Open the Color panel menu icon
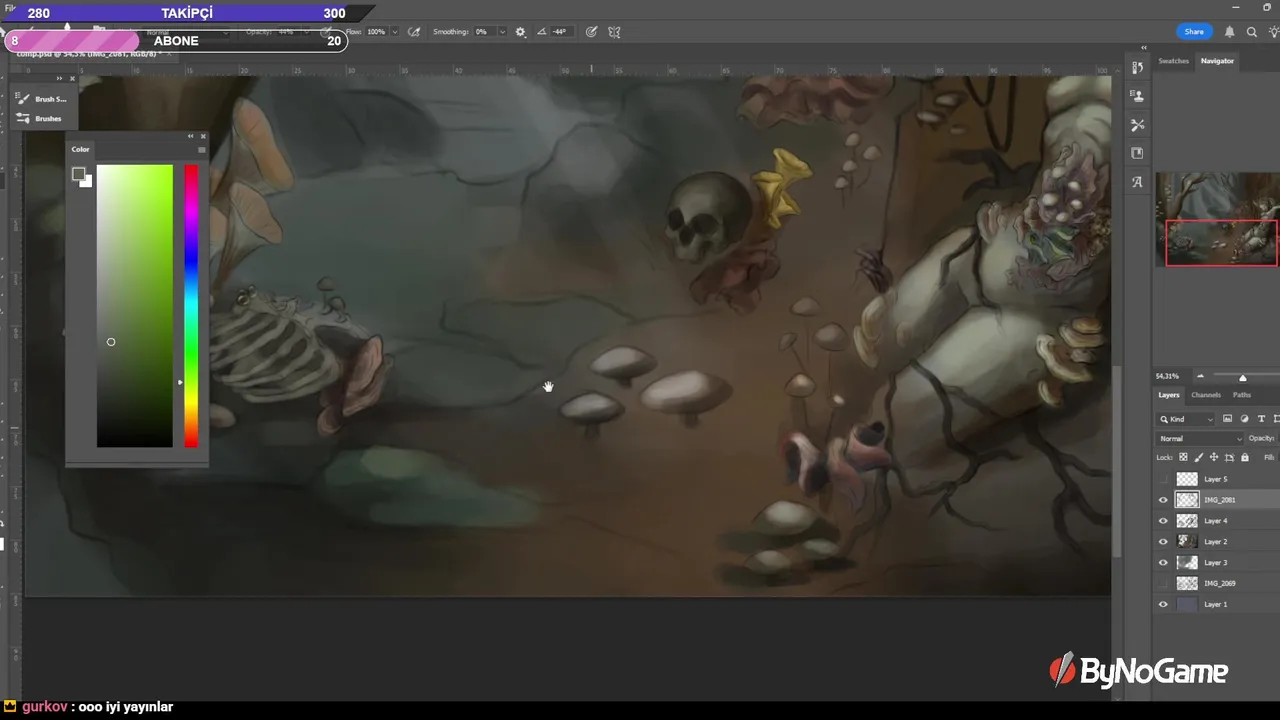1280x720 pixels. [x=201, y=150]
